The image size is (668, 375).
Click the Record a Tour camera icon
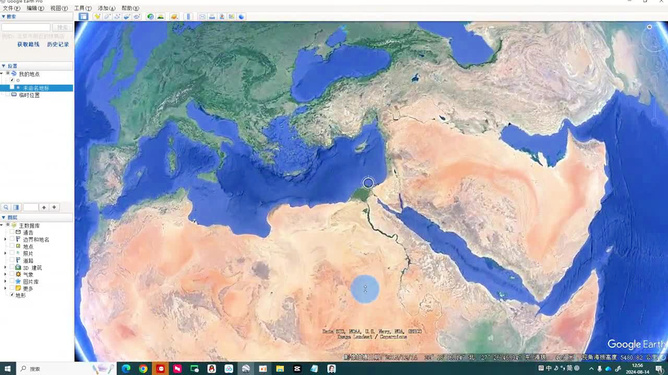[137, 17]
